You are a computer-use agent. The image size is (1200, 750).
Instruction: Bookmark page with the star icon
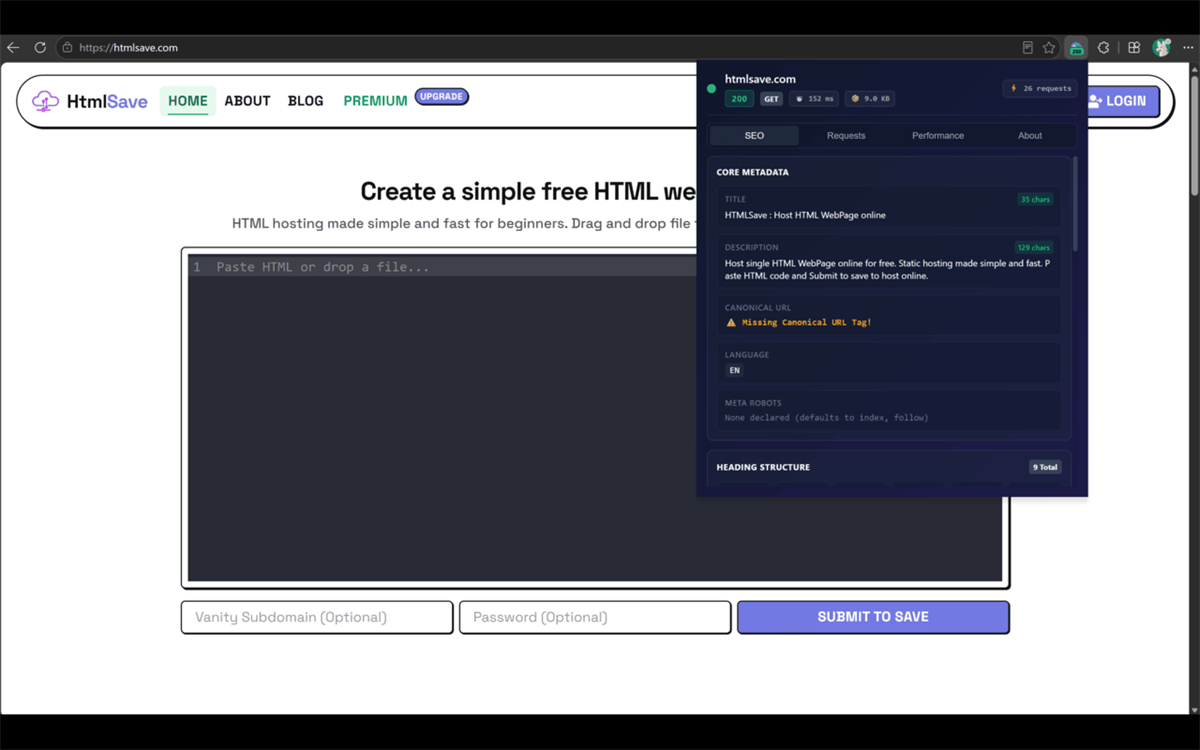pyautogui.click(x=1049, y=47)
